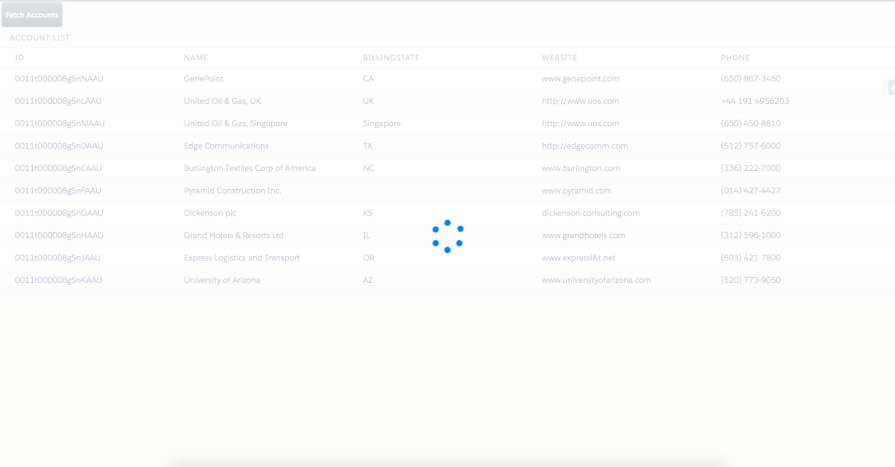Click the Express Logistics and Transport name
This screenshot has height=467, width=895.
pos(241,258)
